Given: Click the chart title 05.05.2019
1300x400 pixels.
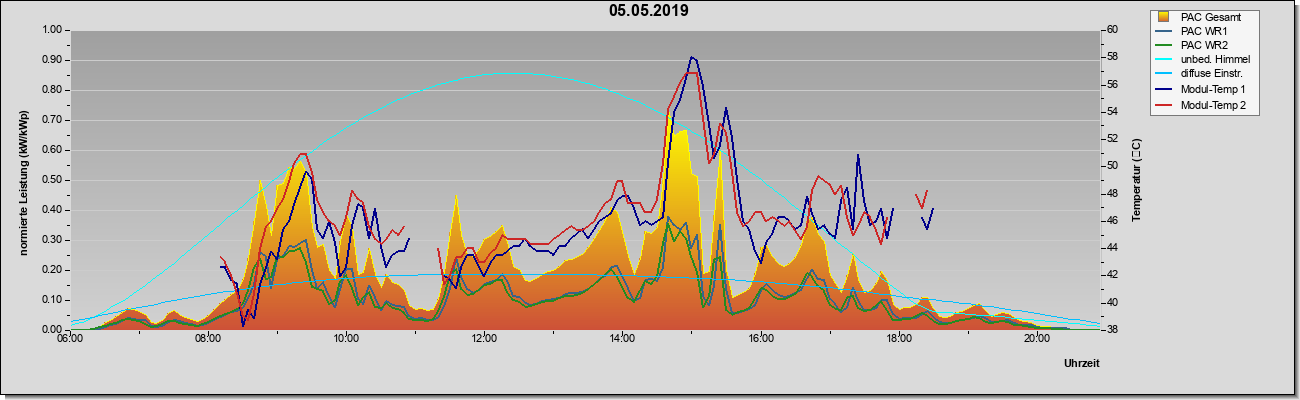Looking at the screenshot, I should (649, 11).
